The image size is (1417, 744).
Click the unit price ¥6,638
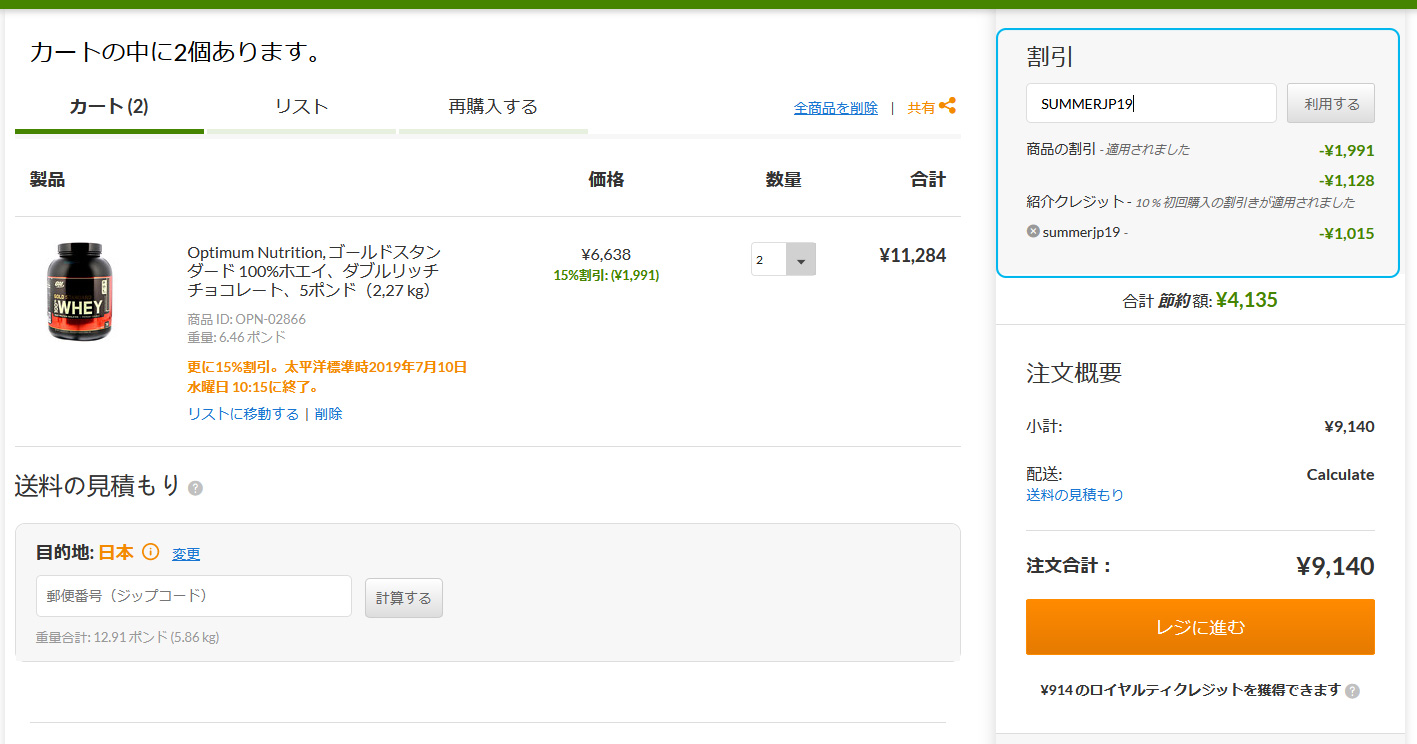pos(606,255)
